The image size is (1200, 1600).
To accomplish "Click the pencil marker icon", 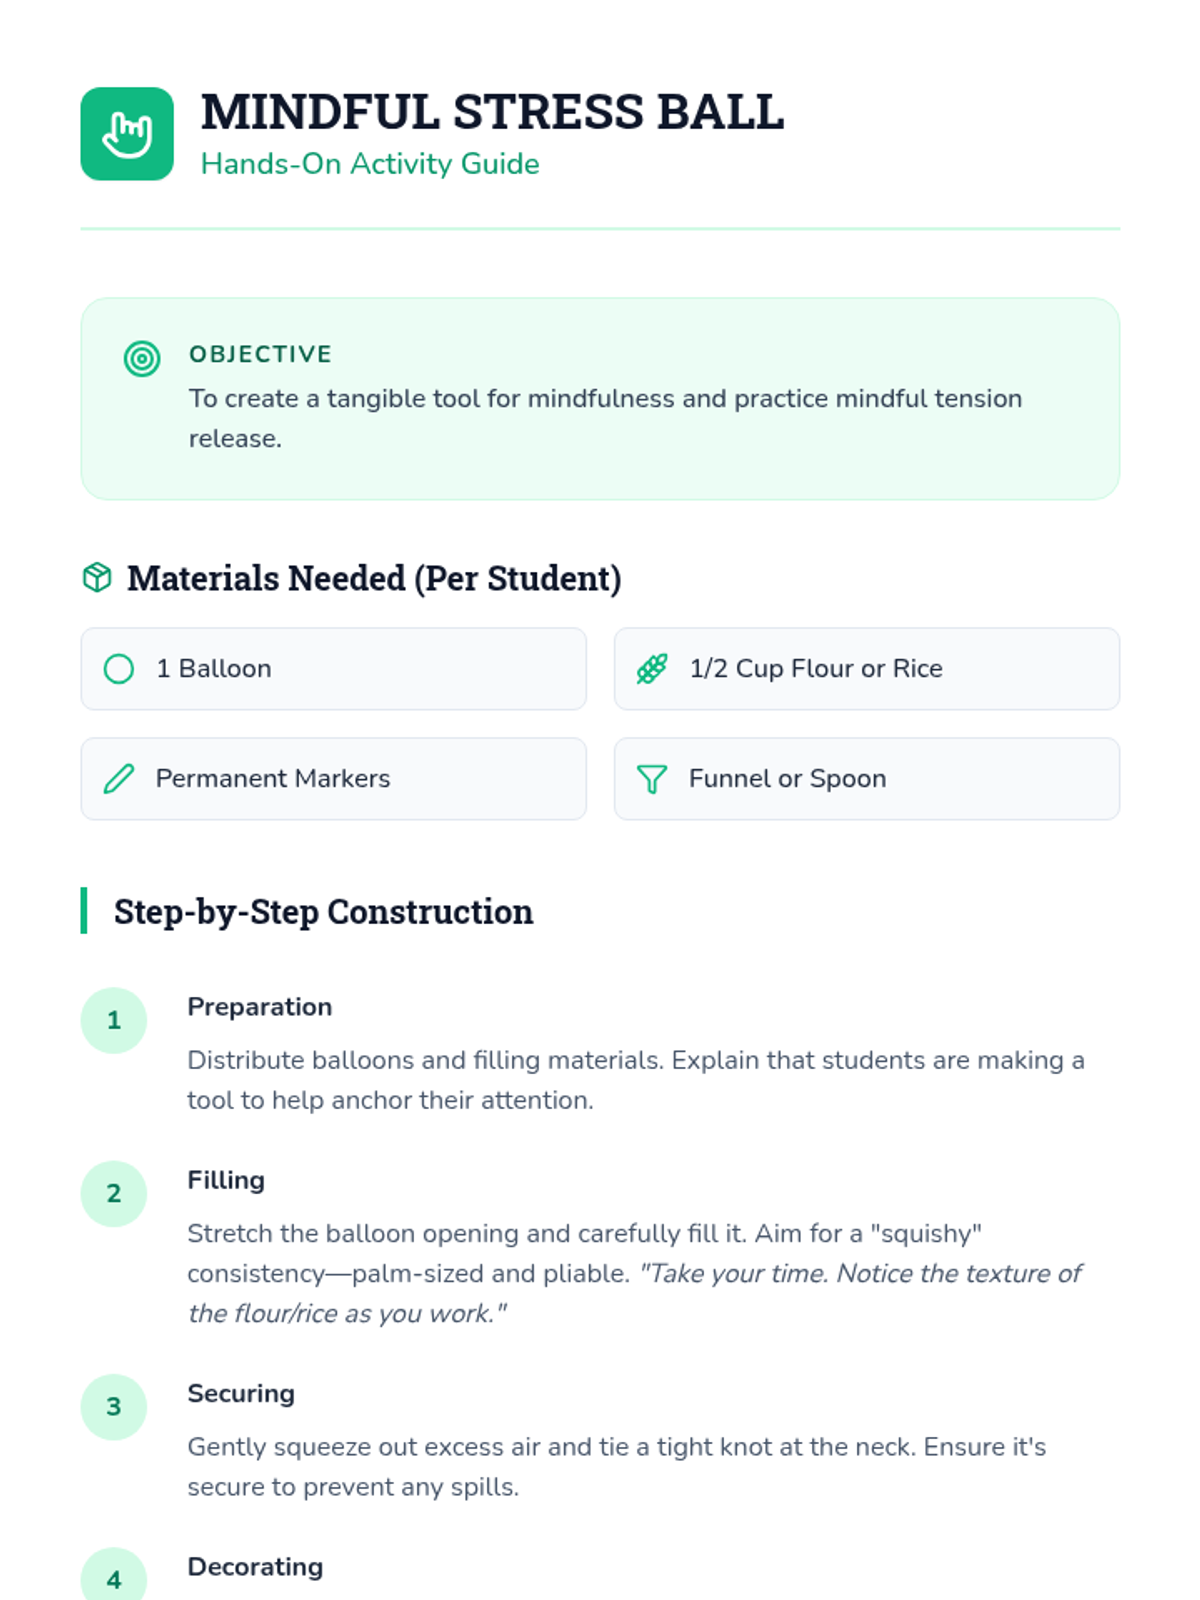I will click(x=119, y=779).
